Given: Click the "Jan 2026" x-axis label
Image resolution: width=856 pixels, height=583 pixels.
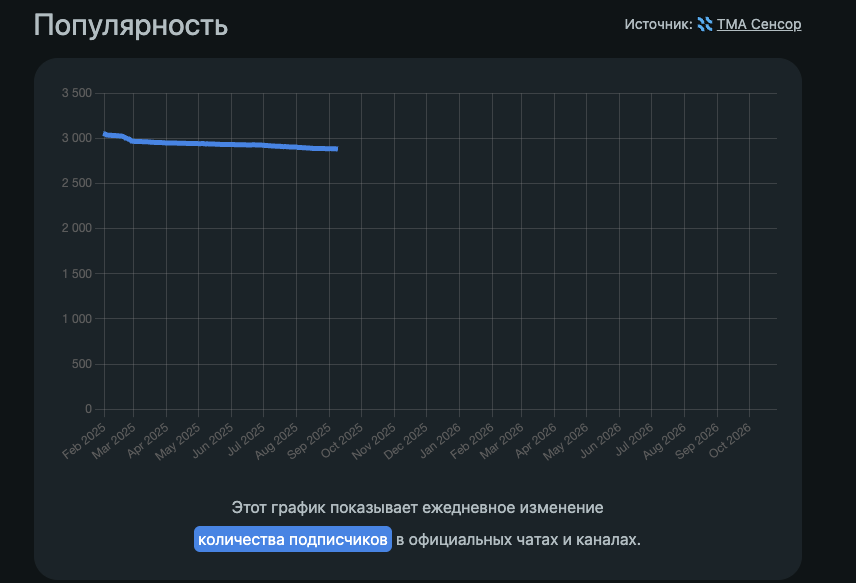Looking at the screenshot, I should click(440, 440).
